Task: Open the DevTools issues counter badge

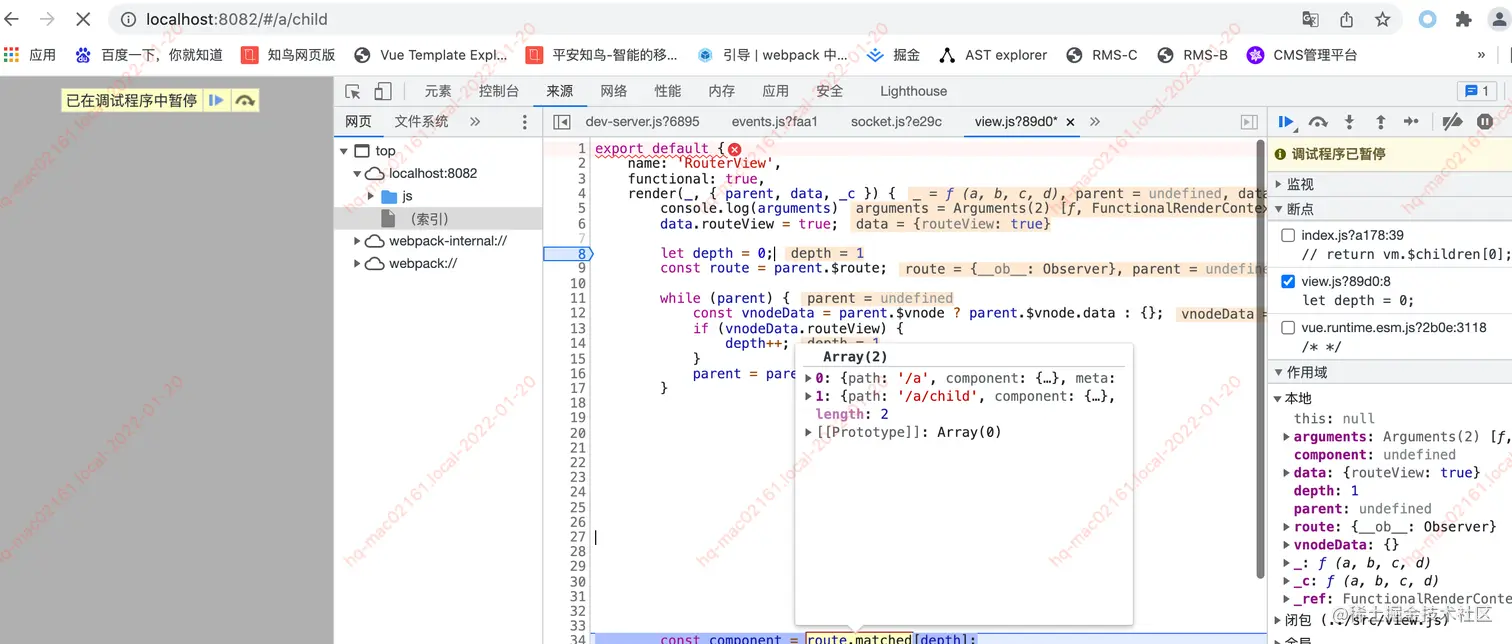Action: coord(1476,91)
